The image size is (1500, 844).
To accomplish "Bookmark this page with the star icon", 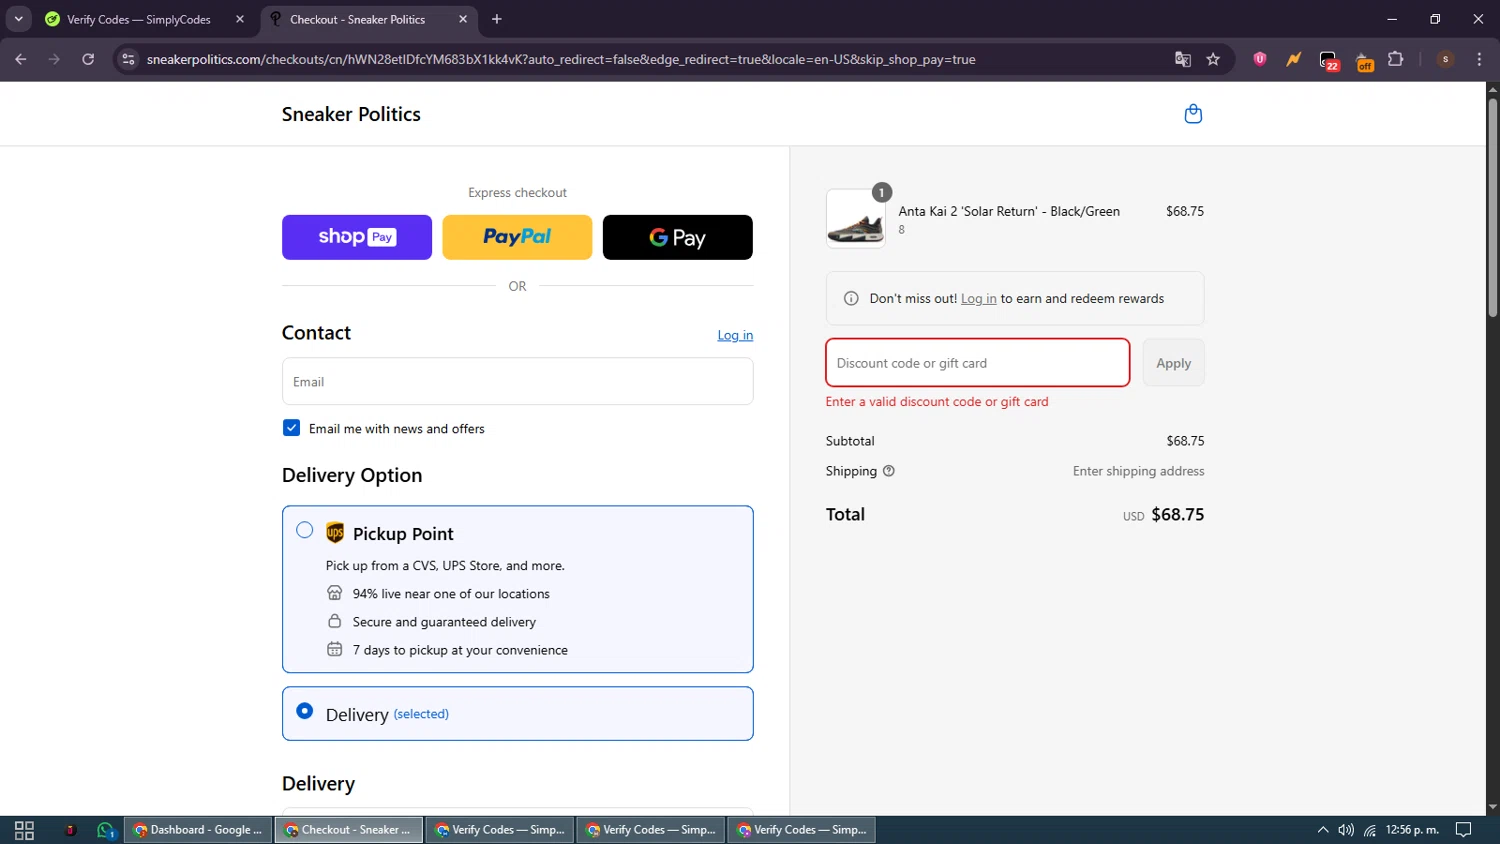I will click(x=1213, y=59).
